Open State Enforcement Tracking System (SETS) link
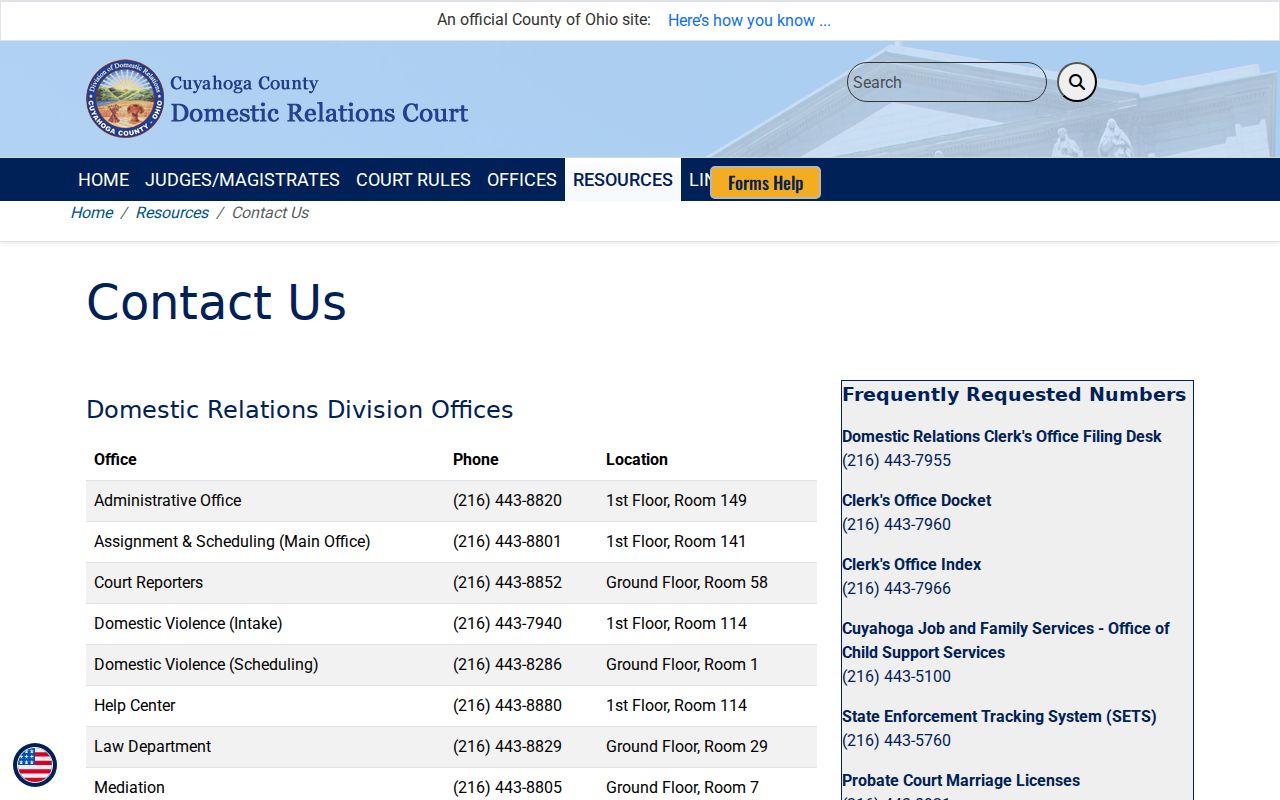The height and width of the screenshot is (800, 1280). [999, 716]
